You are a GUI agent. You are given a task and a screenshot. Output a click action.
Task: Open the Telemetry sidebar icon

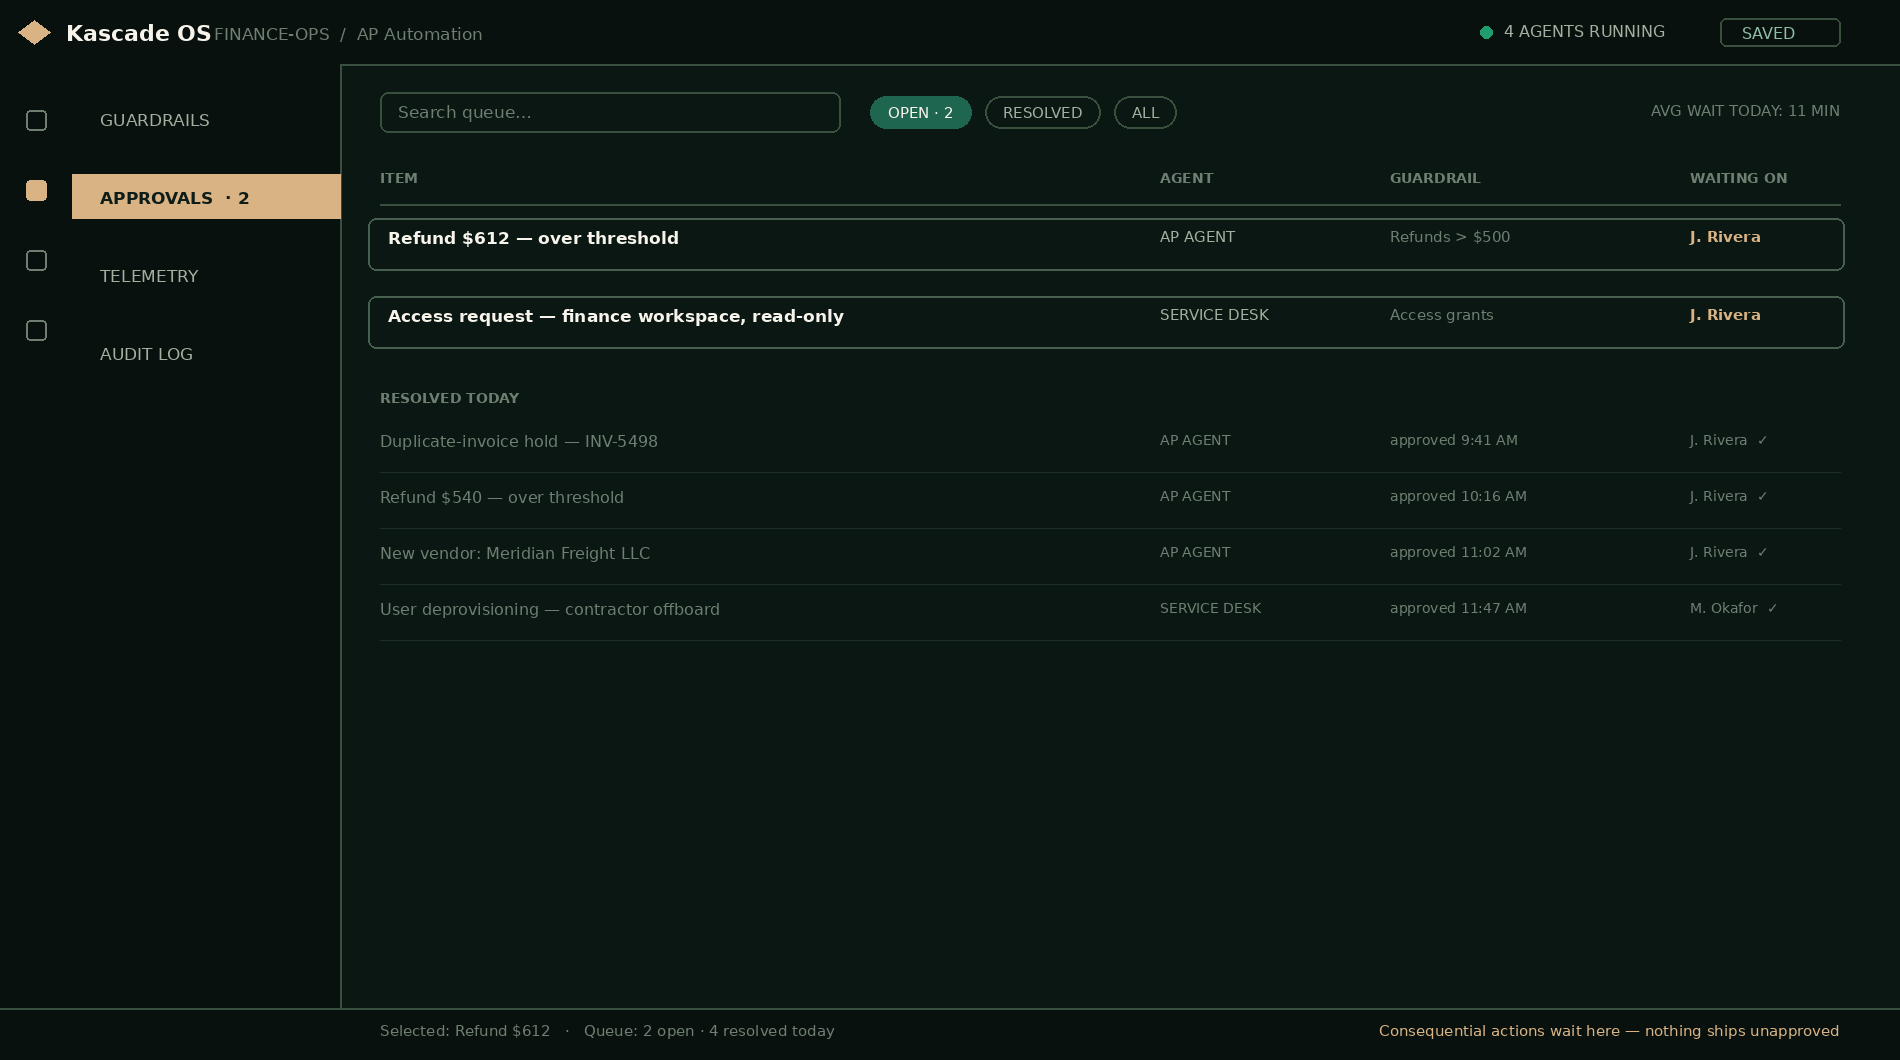[x=36, y=260]
